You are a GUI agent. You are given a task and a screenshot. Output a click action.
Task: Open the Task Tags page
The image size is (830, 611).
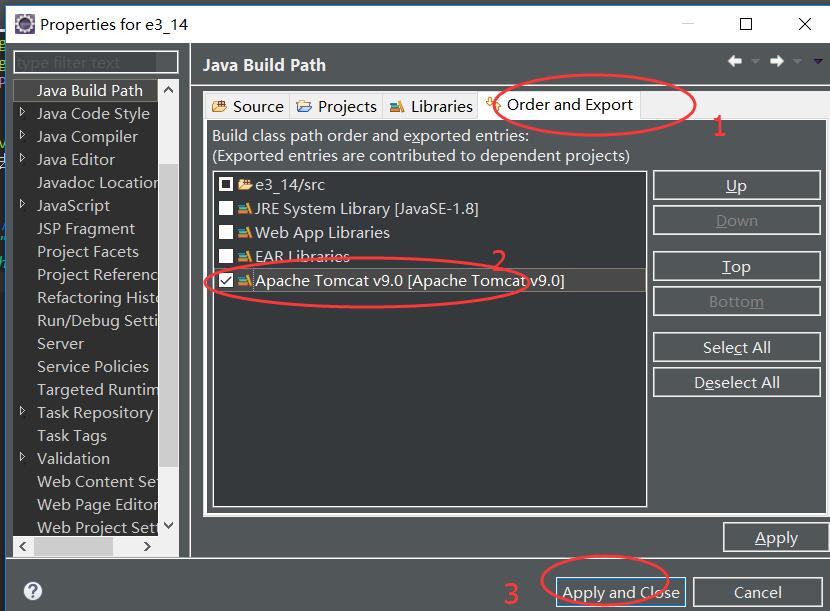tap(72, 436)
